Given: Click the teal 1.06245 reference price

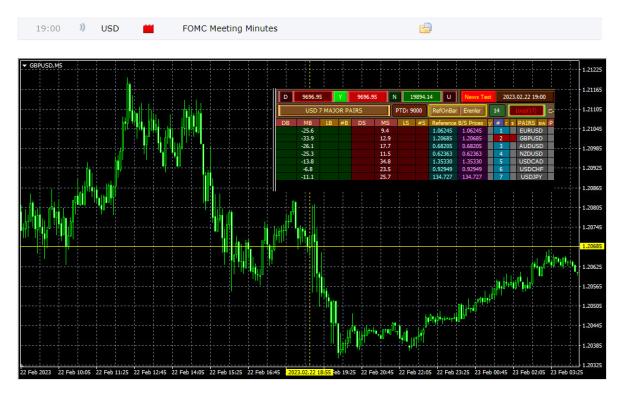Looking at the screenshot, I should pos(442,131).
